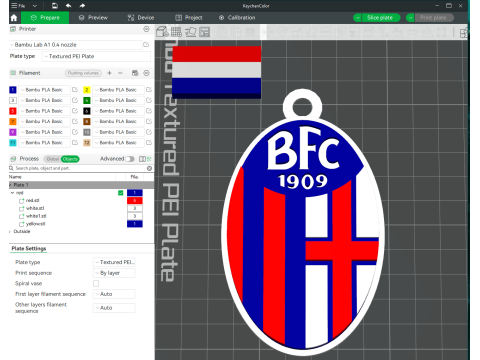Switch the Process view to Global
Image resolution: width=480 pixels, height=360 pixels.
(x=53, y=159)
